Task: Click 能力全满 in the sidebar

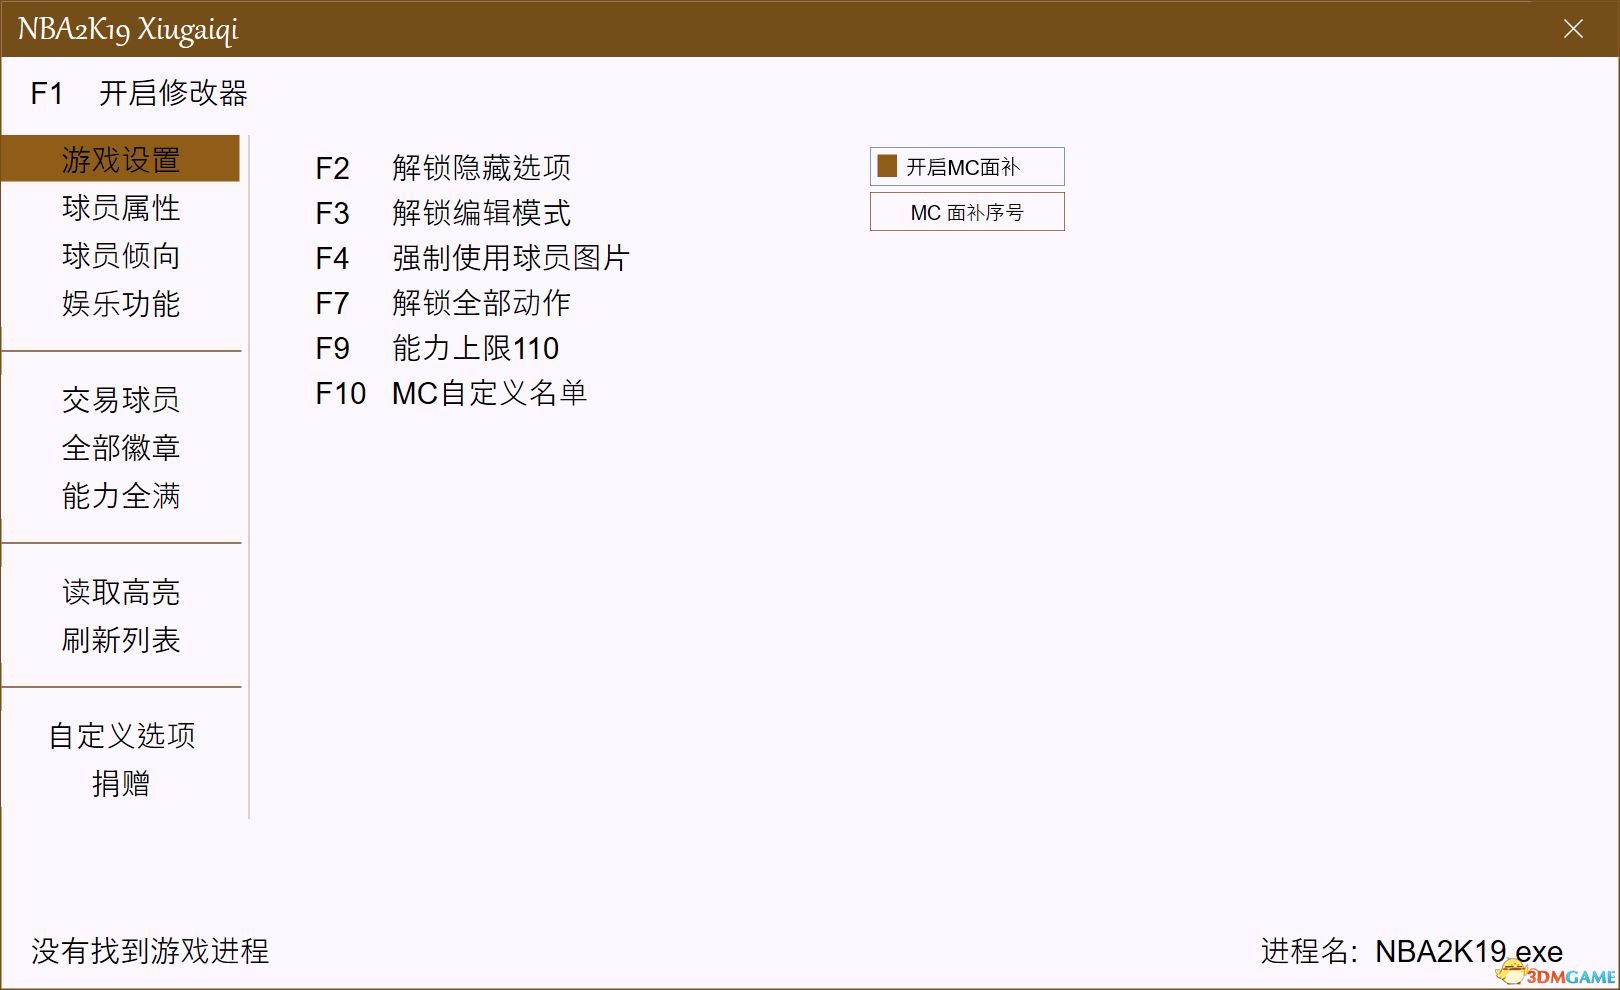Action: 120,496
